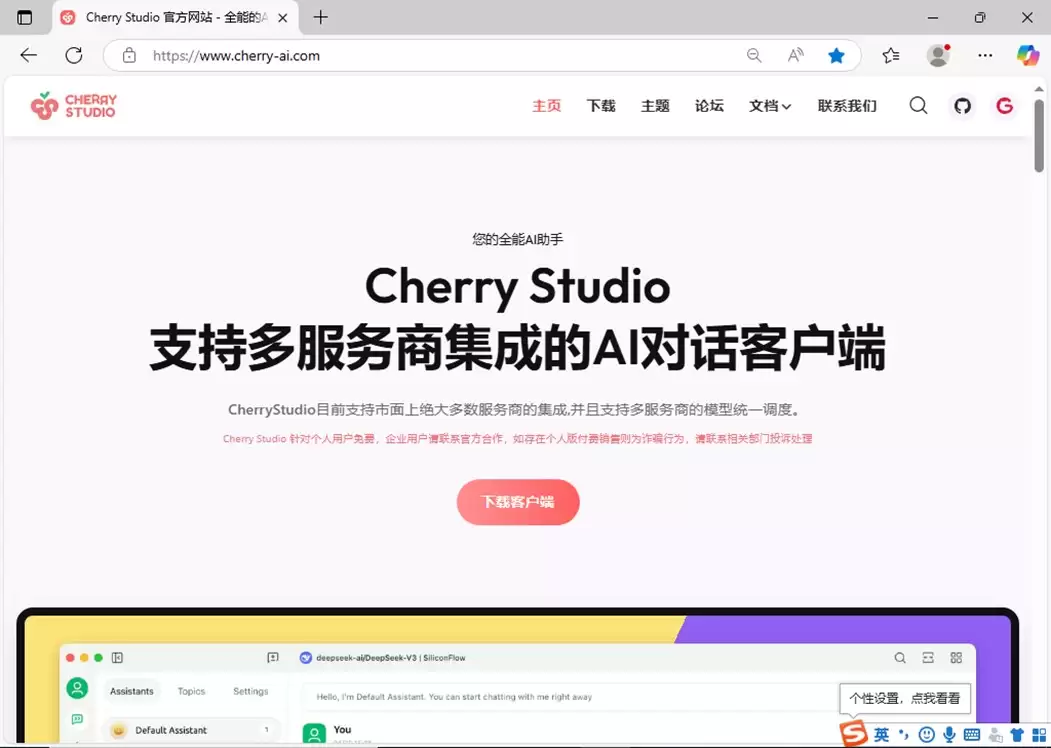Open the 论坛 nav page

(x=709, y=106)
